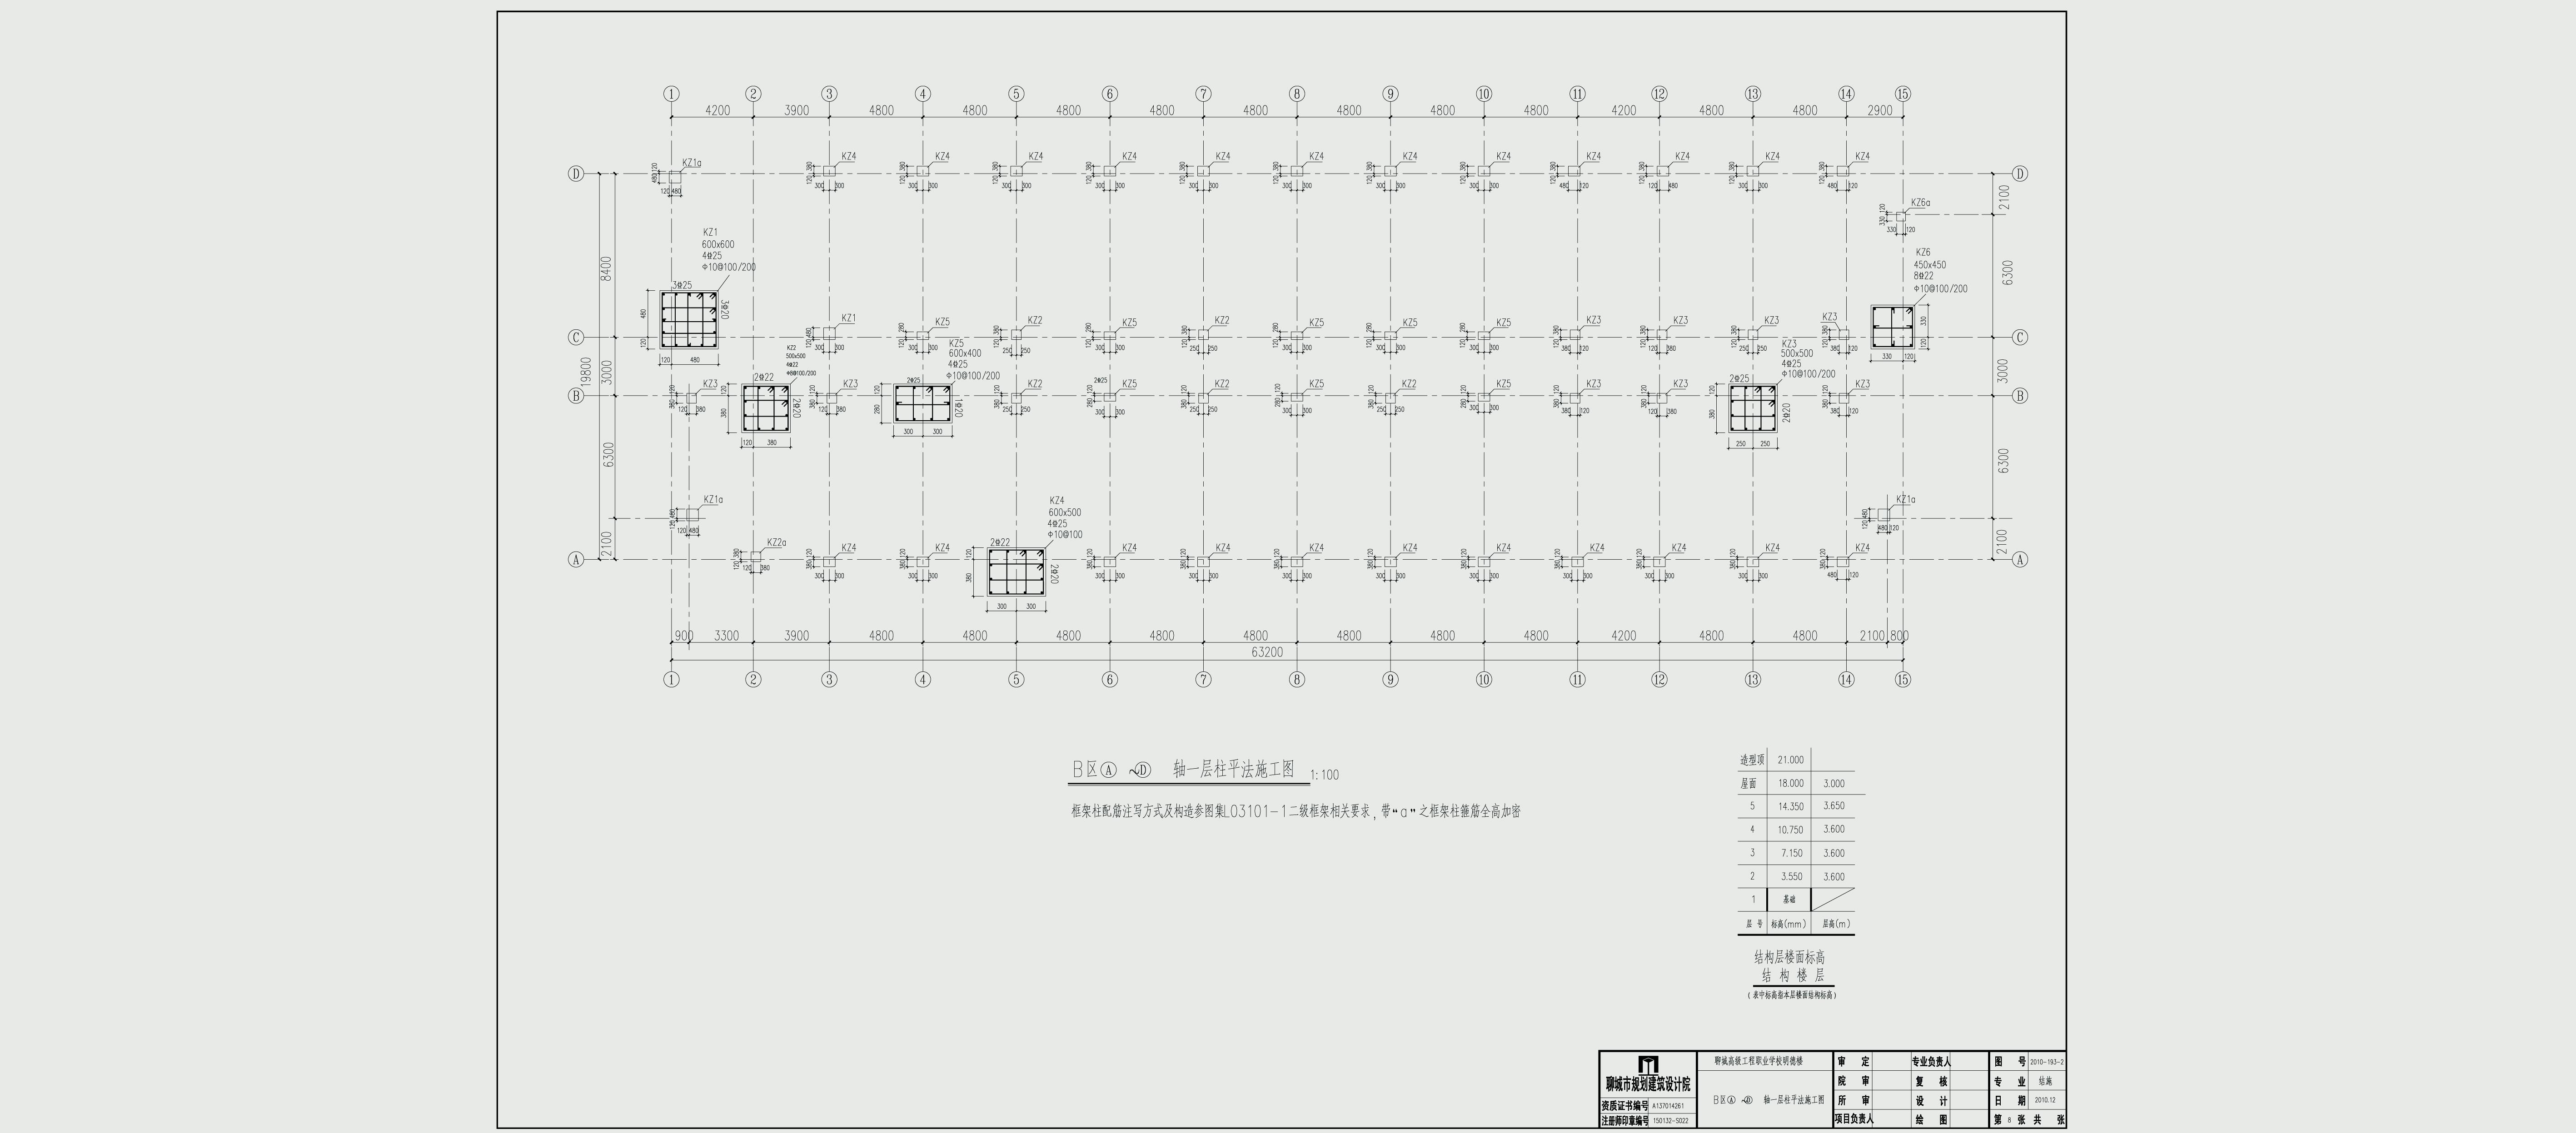The image size is (2576, 1133).
Task: Click the certificate number 'A137014261'
Action: coord(1668,1106)
